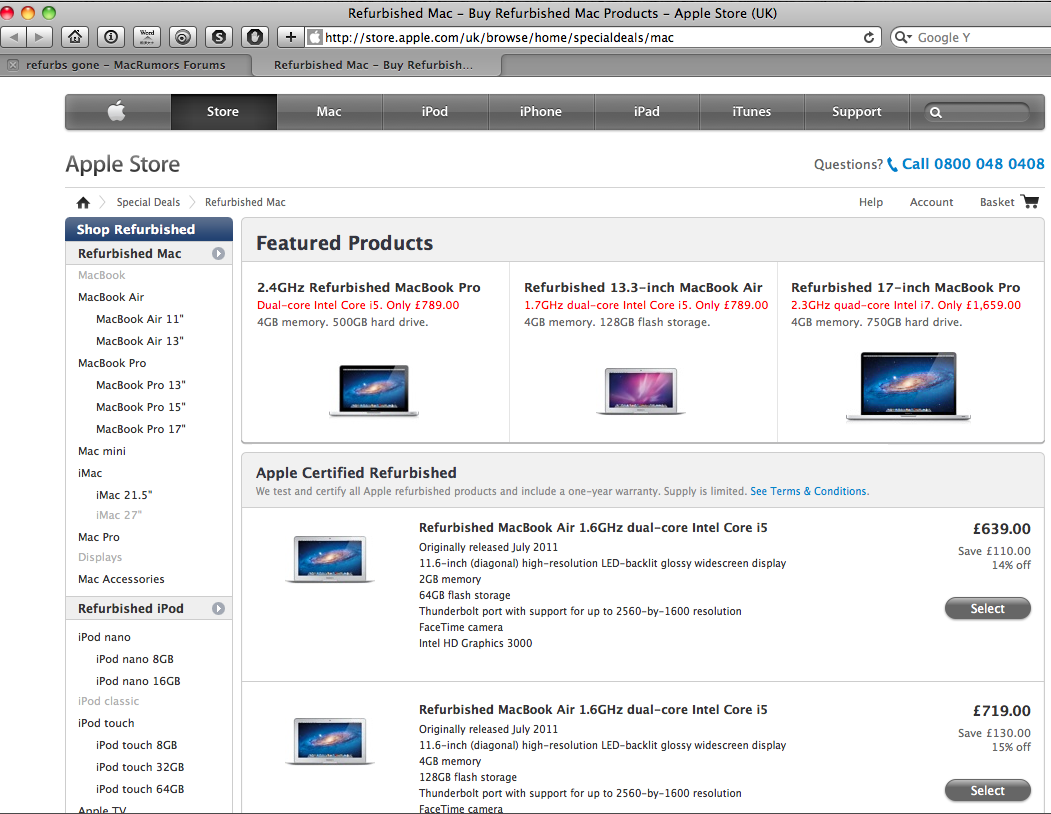Screen dimensions: 1051x814
Task: Open the Refurbished 17-inch MacBook Pro title
Action: 906,288
